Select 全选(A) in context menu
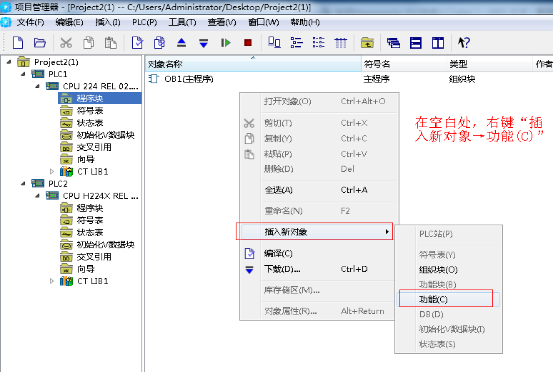This screenshot has height=372, width=554. (x=319, y=190)
